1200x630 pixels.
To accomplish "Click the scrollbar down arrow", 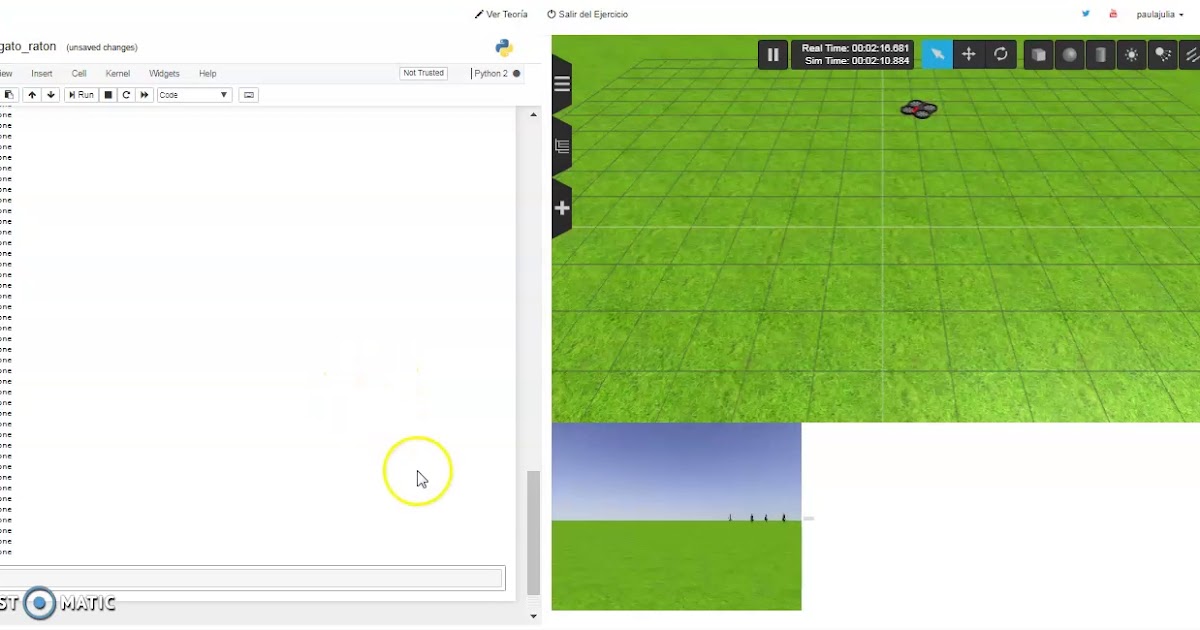I will point(533,616).
